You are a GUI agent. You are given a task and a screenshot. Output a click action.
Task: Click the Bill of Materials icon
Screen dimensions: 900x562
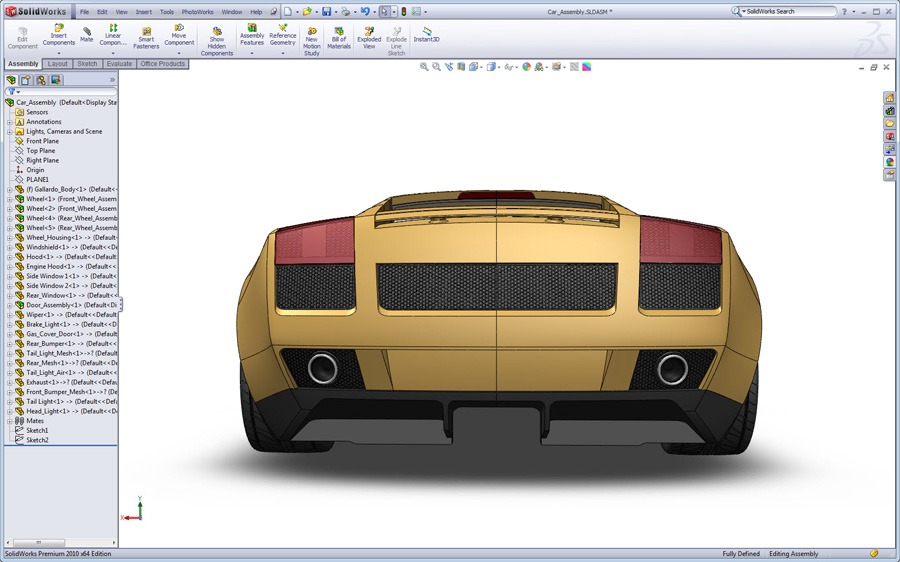pyautogui.click(x=339, y=35)
